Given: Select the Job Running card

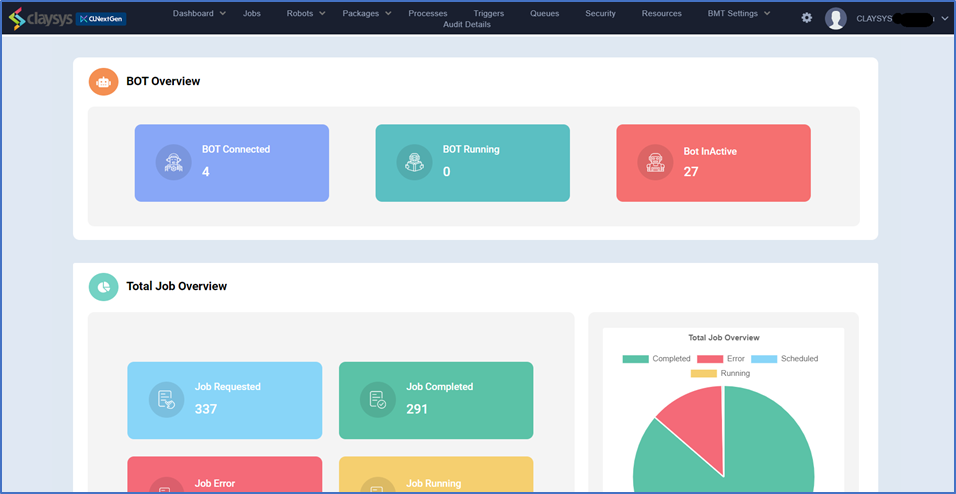Looking at the screenshot, I should point(436,474).
